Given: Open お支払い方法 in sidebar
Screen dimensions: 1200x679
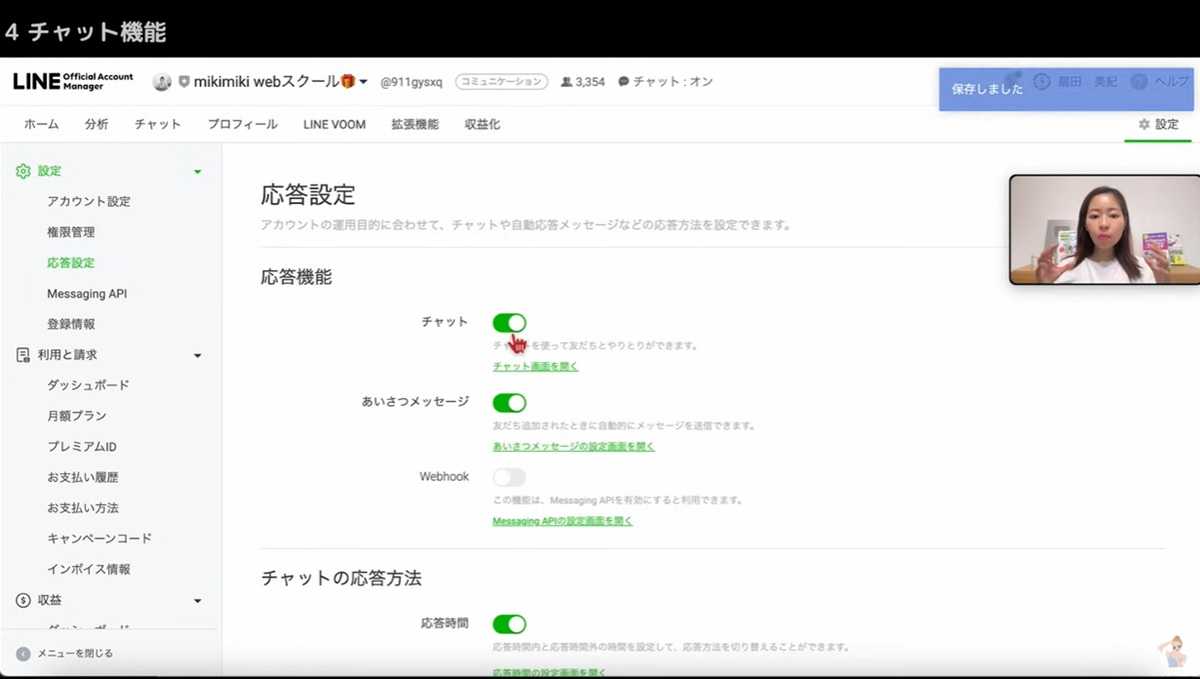Looking at the screenshot, I should tap(83, 508).
